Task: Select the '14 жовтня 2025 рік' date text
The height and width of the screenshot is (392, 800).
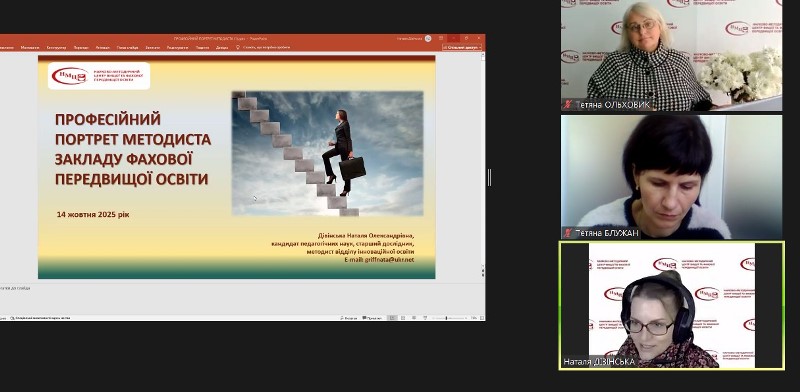Action: point(93,214)
